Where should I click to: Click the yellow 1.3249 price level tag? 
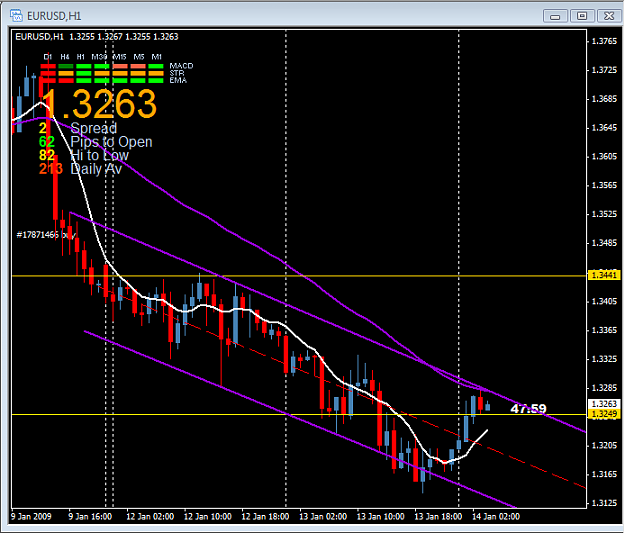604,414
